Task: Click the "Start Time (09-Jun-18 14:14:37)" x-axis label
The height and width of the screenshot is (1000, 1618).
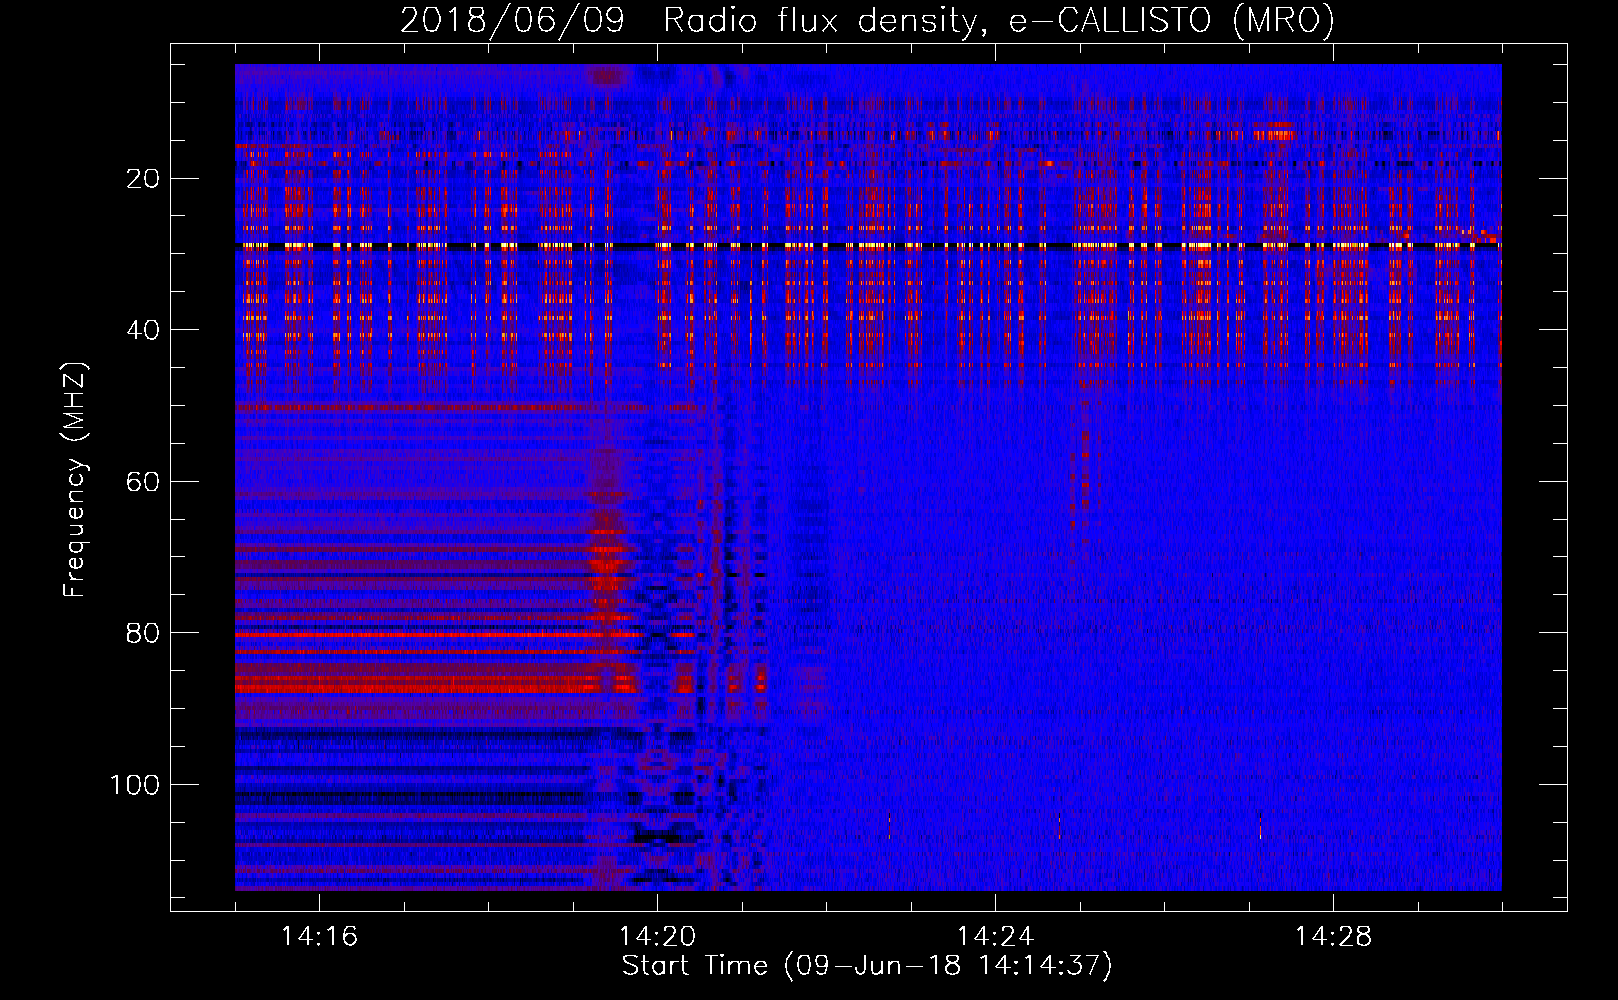Action: tap(867, 966)
